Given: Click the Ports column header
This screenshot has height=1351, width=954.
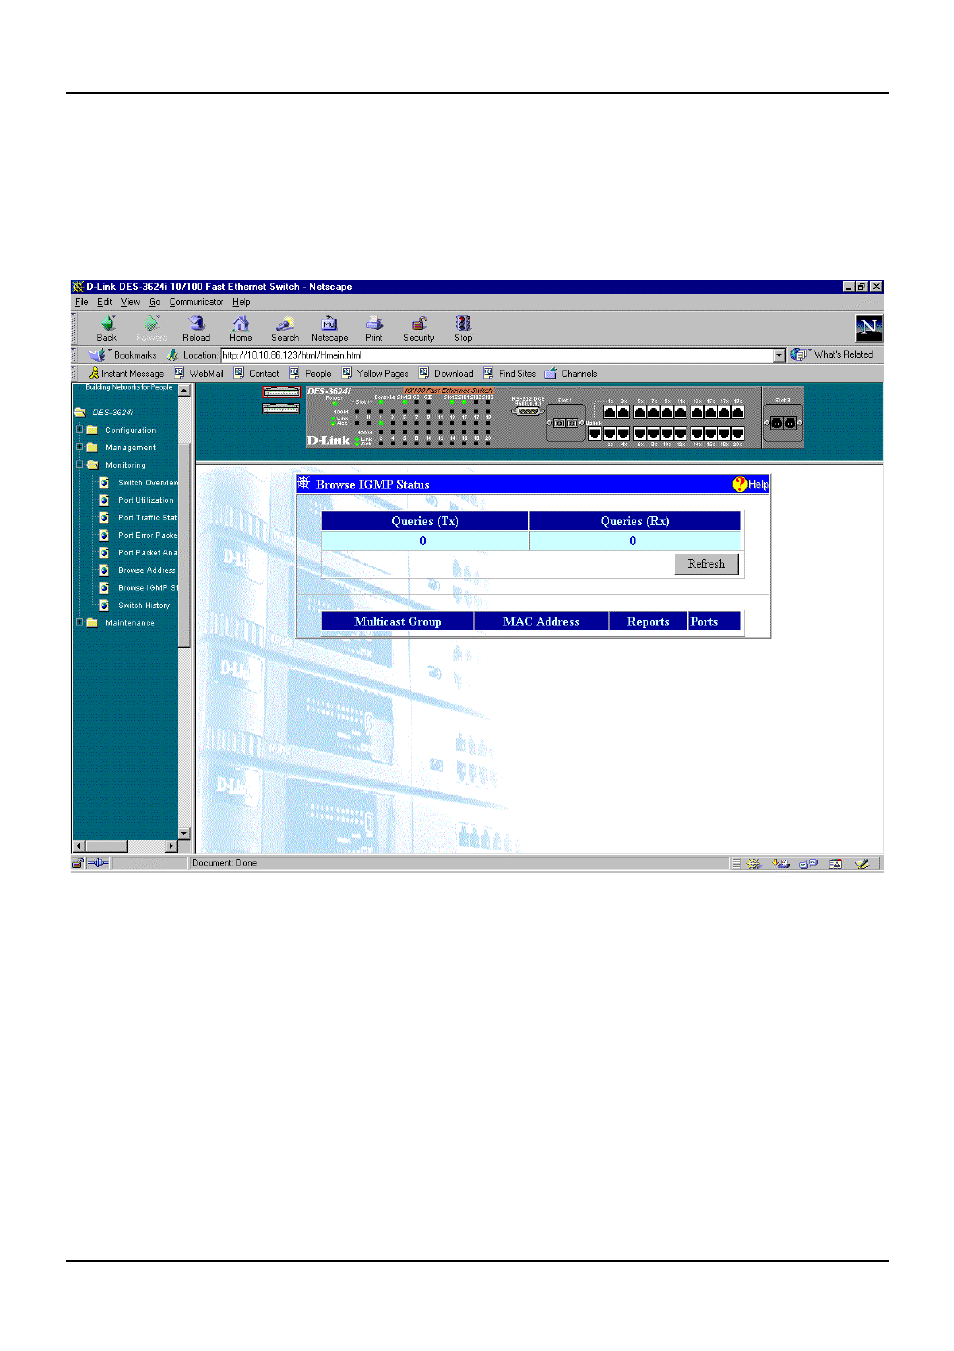Looking at the screenshot, I should tap(714, 621).
